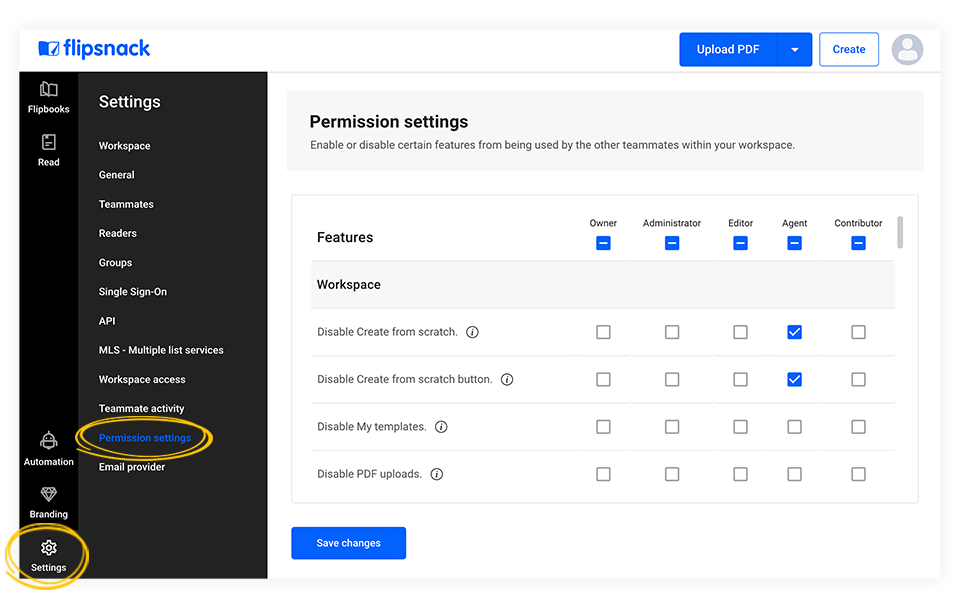Uncheck Agent for Disable Create from scratch
The width and height of the screenshot is (960, 608).
(794, 332)
